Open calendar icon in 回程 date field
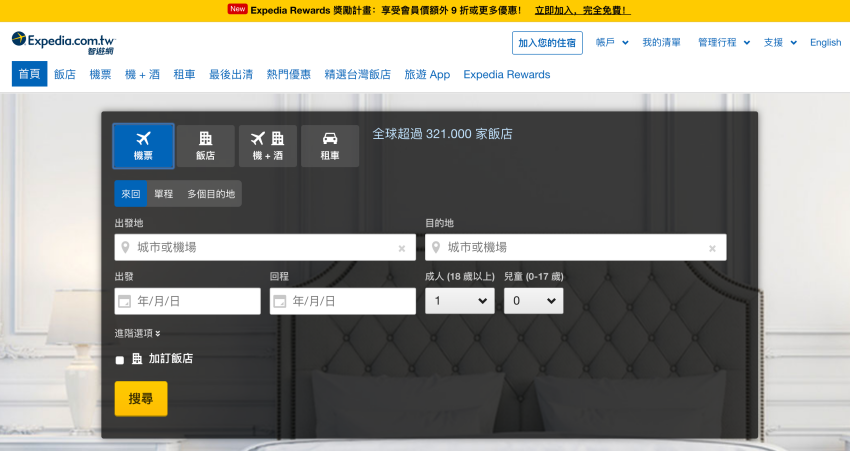 click(x=280, y=301)
